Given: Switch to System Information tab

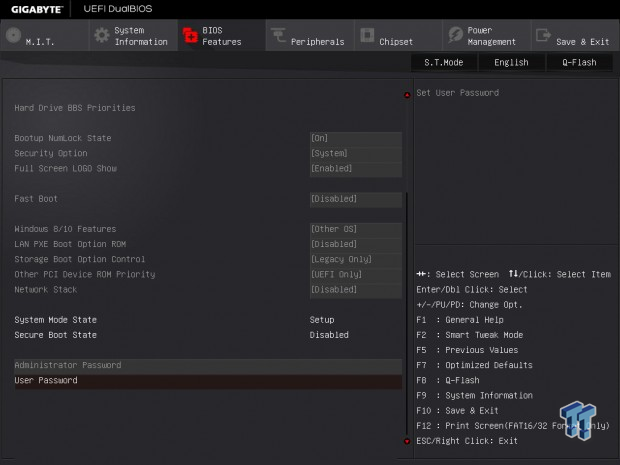Looking at the screenshot, I should click(x=133, y=35).
